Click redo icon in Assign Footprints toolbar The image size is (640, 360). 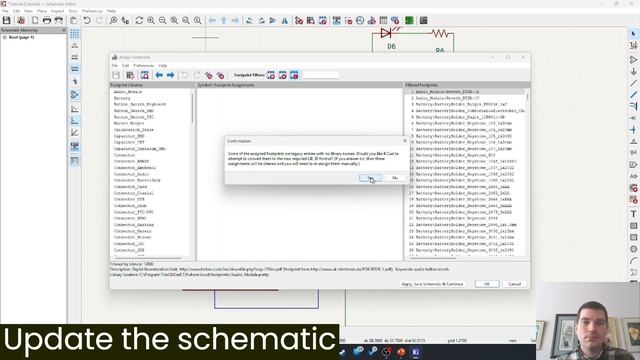pyautogui.click(x=197, y=75)
